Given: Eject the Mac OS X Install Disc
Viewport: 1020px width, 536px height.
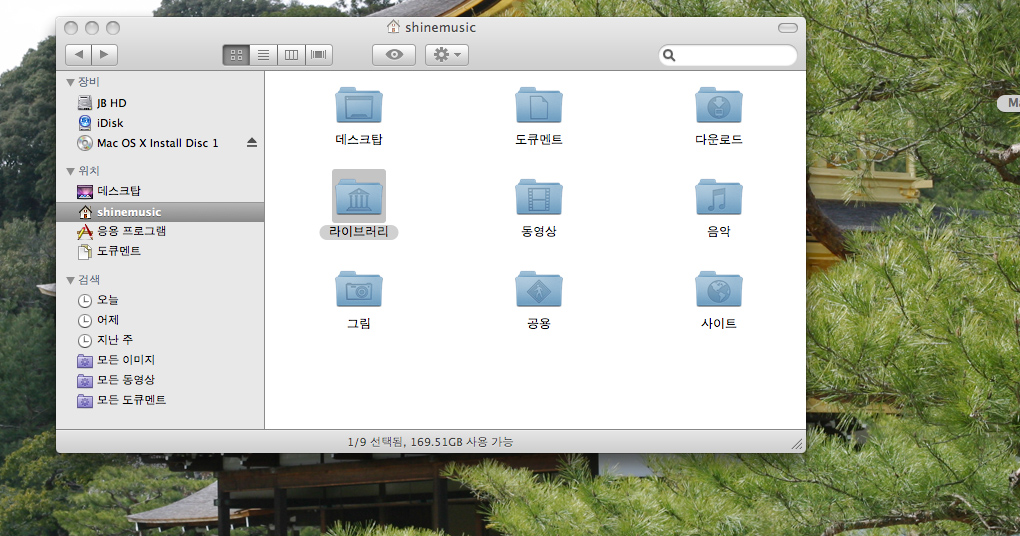Looking at the screenshot, I should click(x=252, y=143).
